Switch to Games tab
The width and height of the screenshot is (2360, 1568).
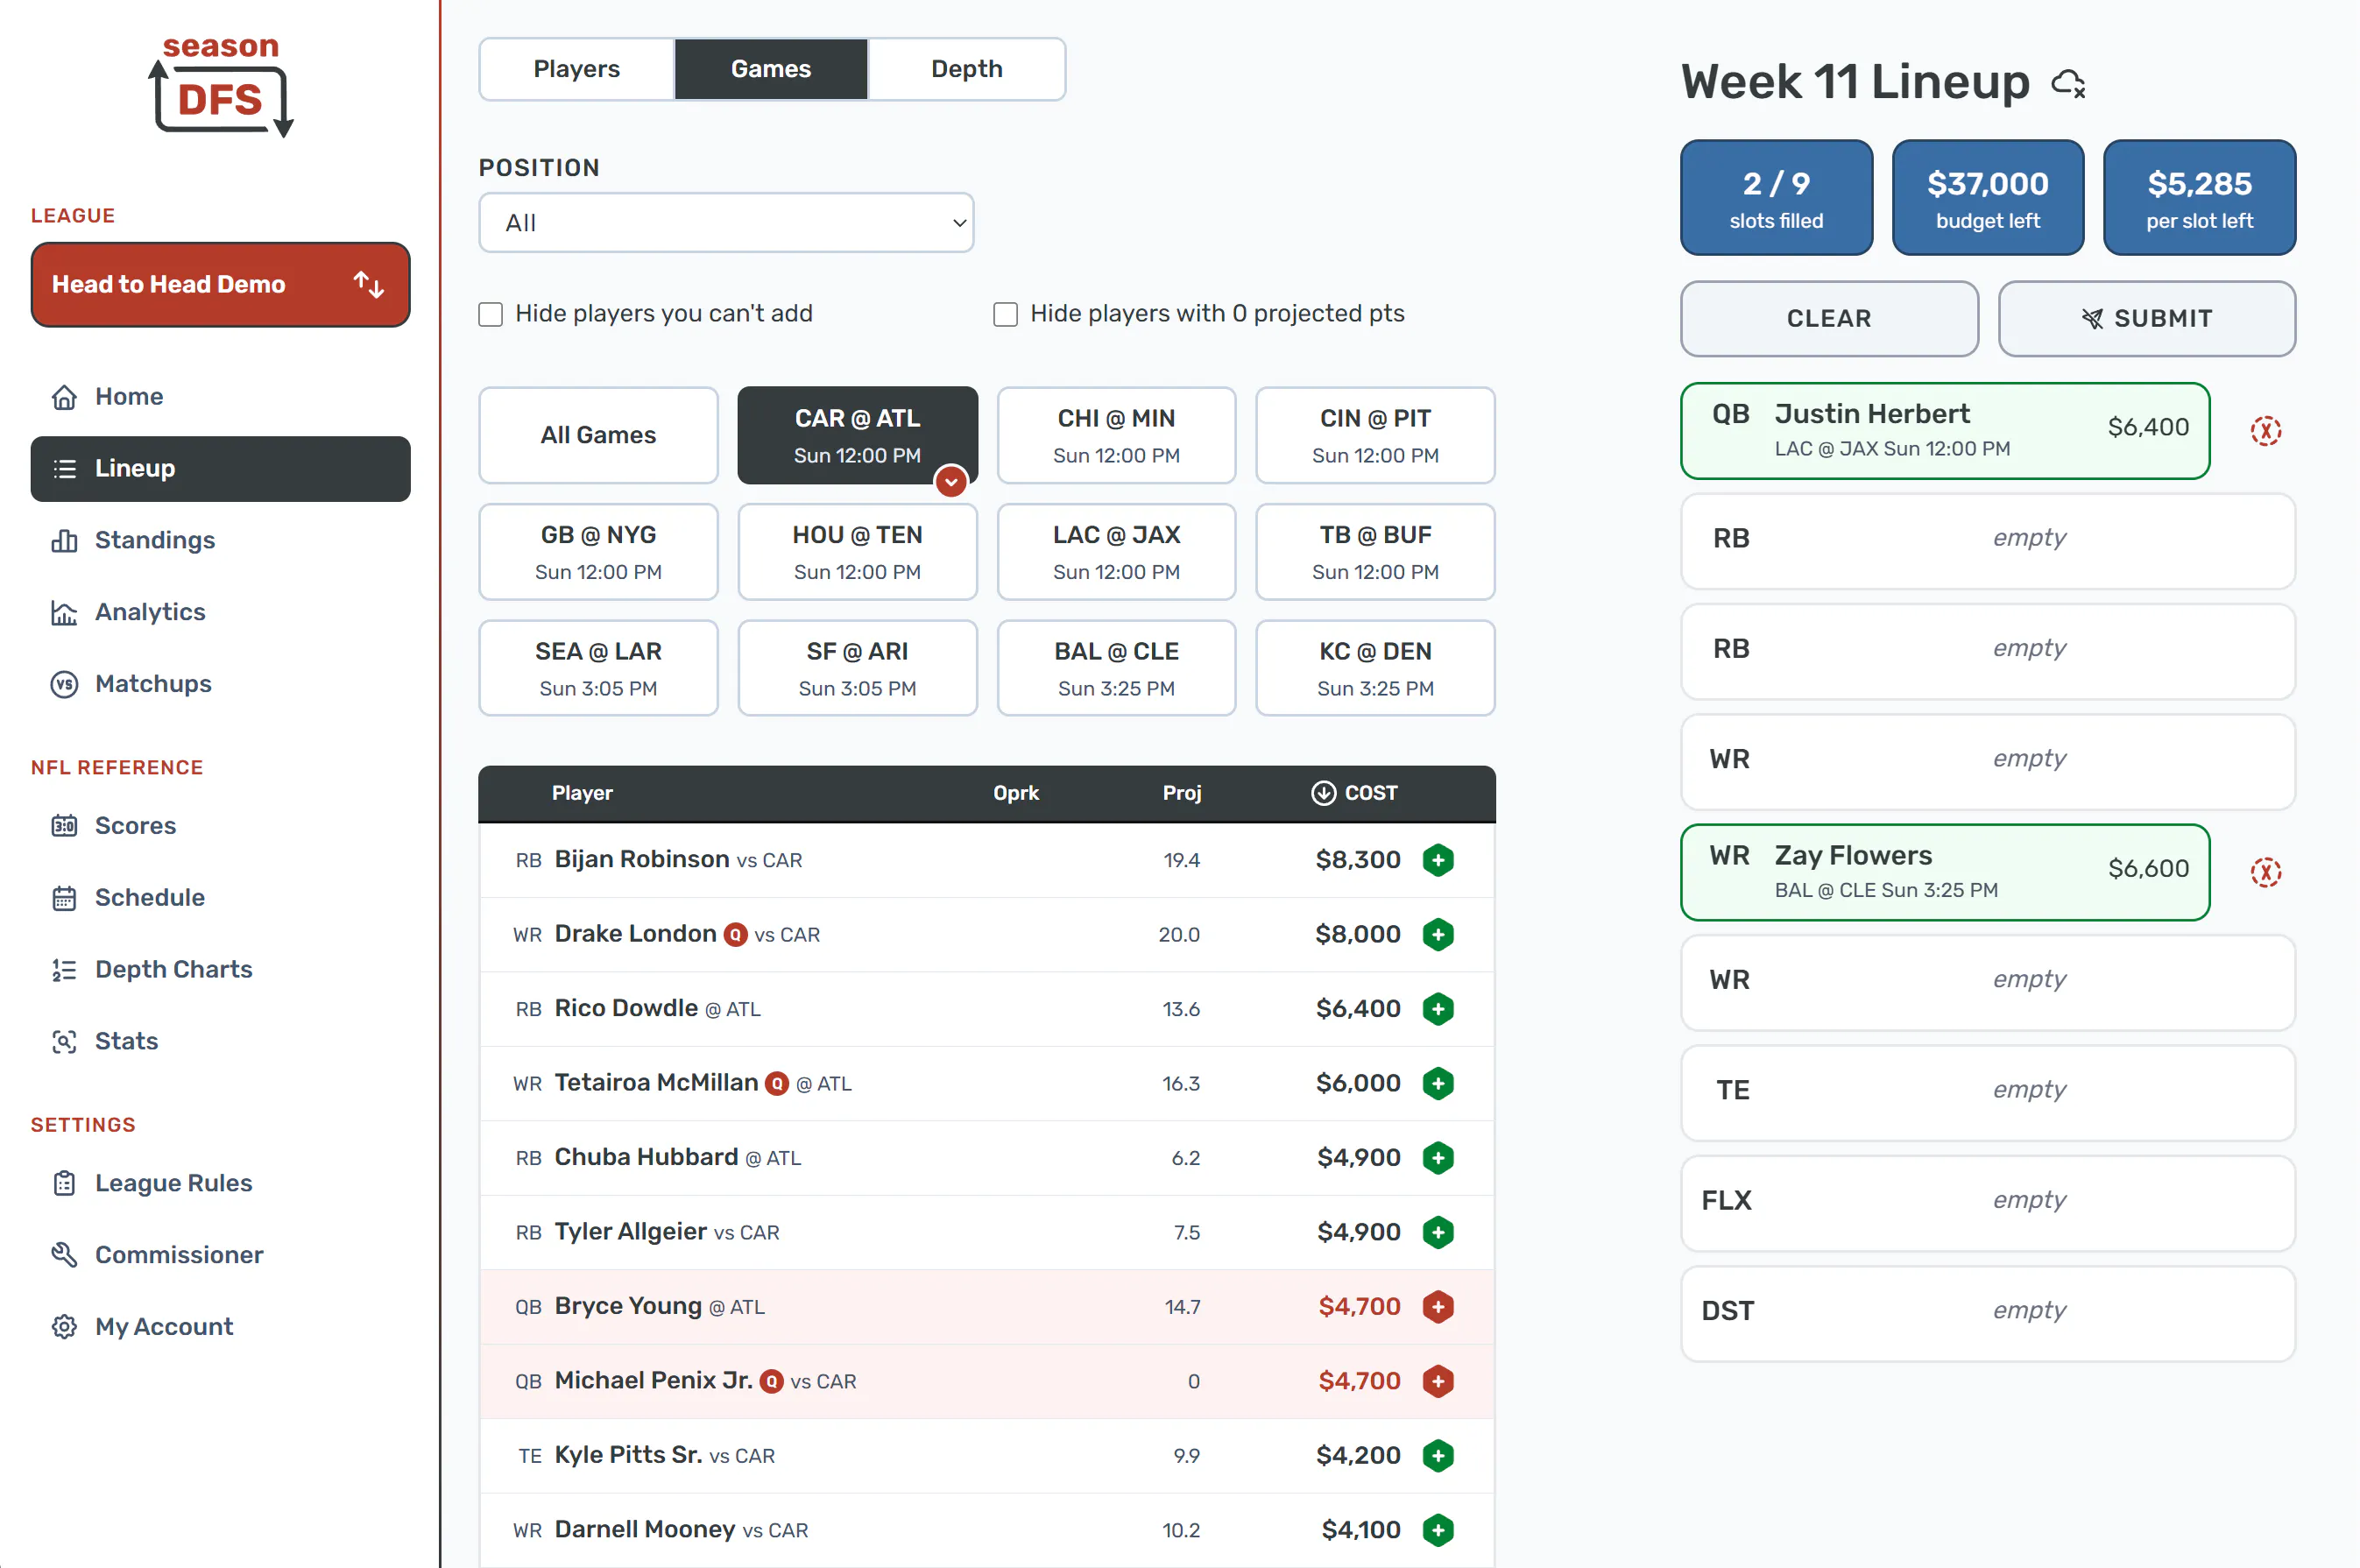771,69
